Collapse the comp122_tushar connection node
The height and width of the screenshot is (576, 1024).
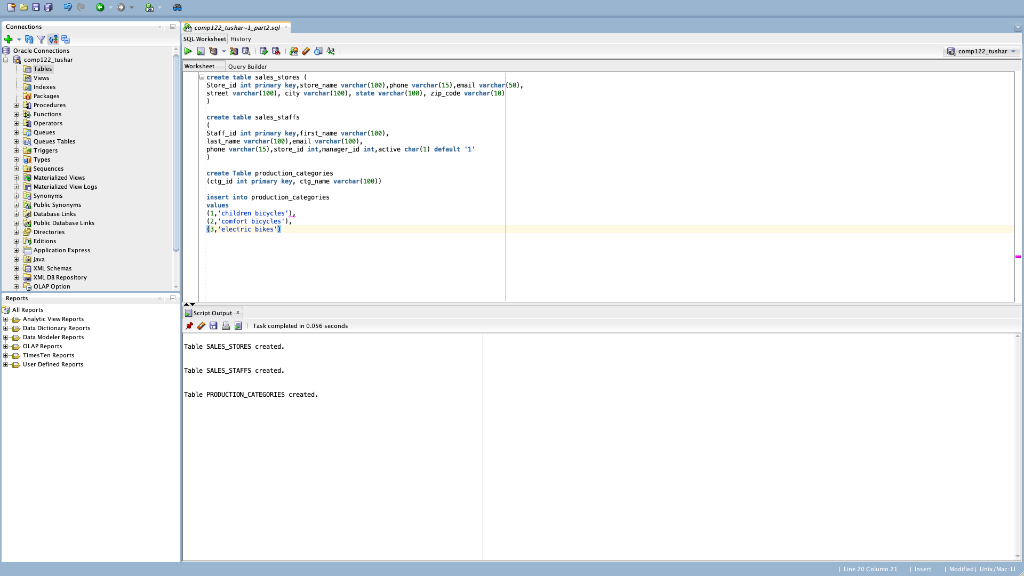click(6, 59)
